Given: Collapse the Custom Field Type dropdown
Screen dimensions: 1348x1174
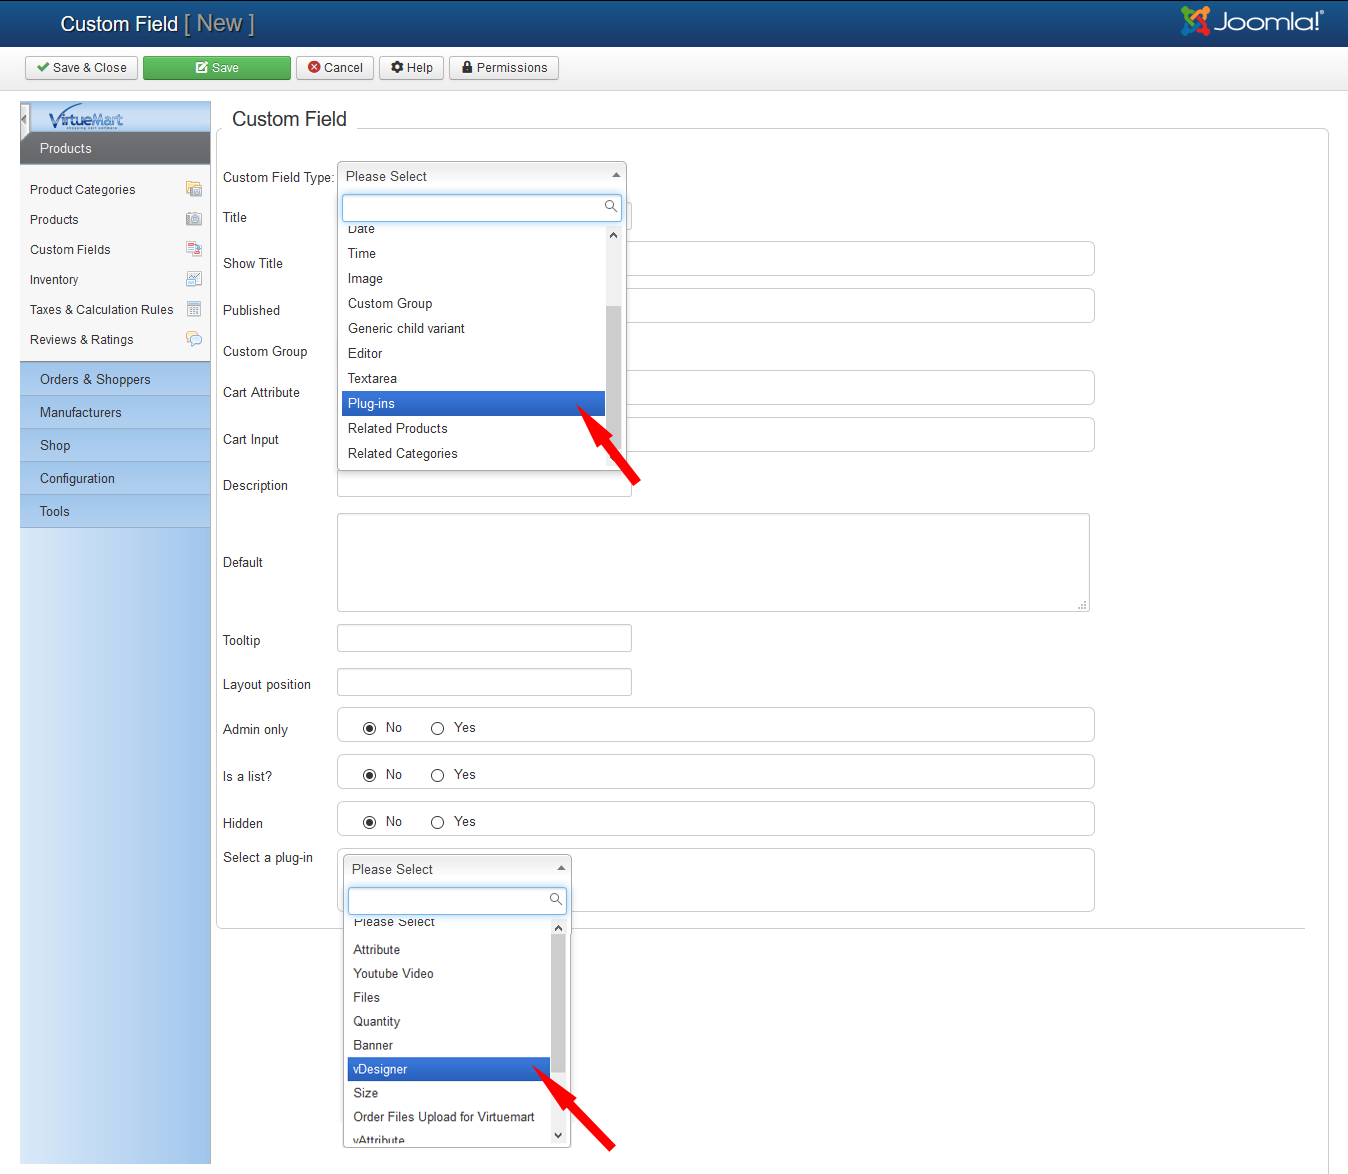Looking at the screenshot, I should click(616, 176).
